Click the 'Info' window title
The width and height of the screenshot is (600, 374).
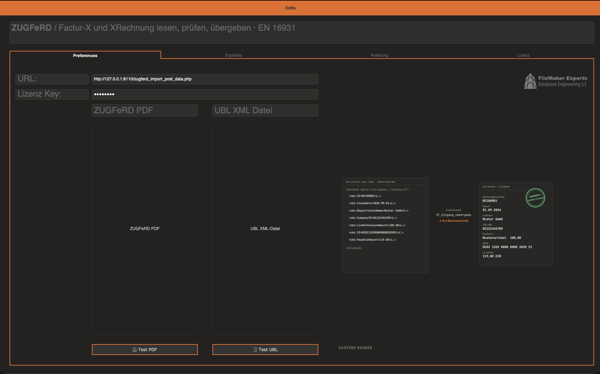(x=290, y=8)
